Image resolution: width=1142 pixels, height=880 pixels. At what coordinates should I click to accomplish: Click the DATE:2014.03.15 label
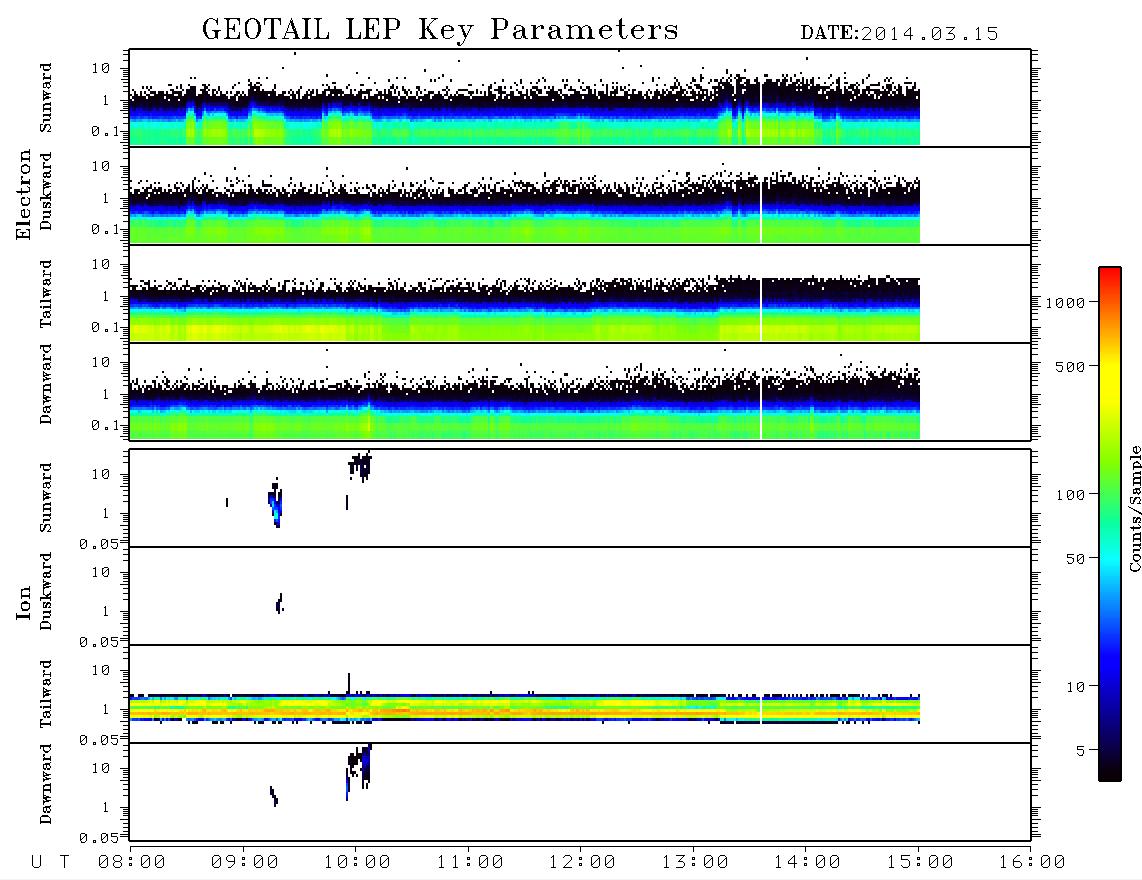point(899,34)
